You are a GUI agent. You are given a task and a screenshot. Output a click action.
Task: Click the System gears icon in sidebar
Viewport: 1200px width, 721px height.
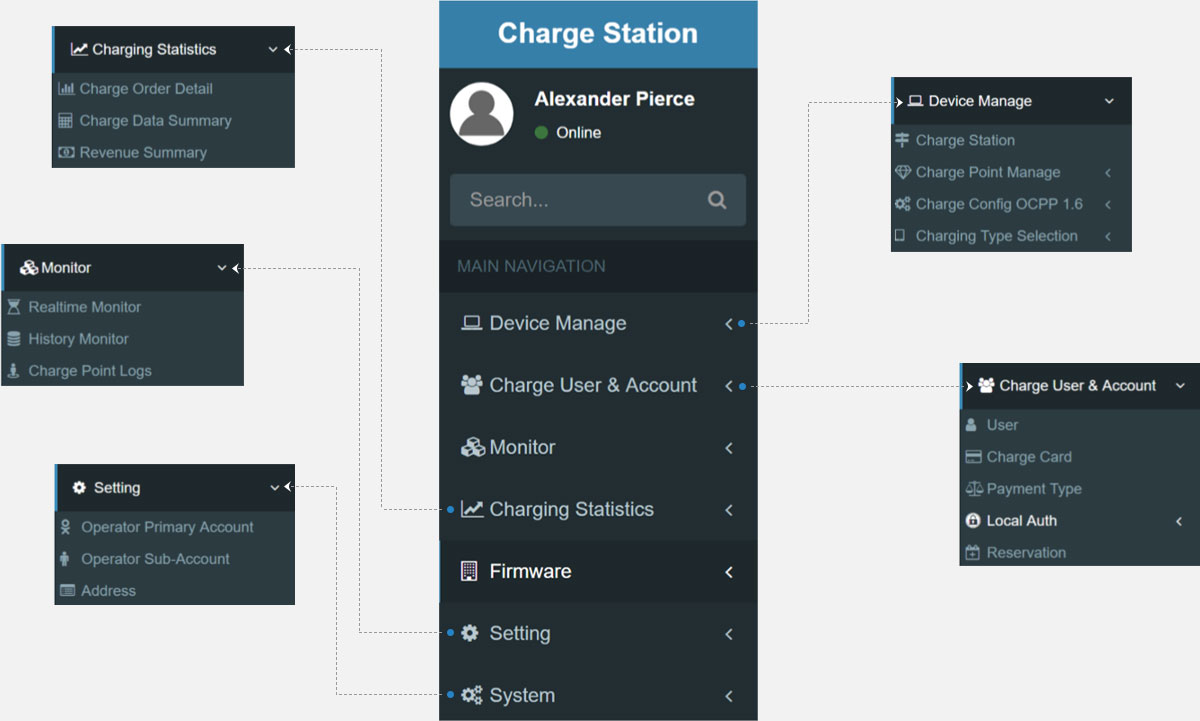[x=471, y=695]
